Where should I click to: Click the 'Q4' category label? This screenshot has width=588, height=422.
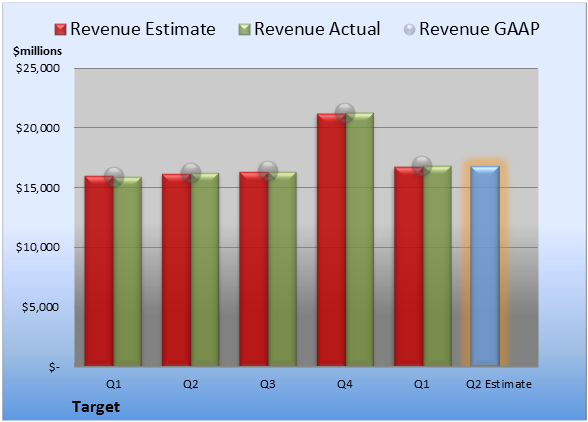click(x=345, y=384)
